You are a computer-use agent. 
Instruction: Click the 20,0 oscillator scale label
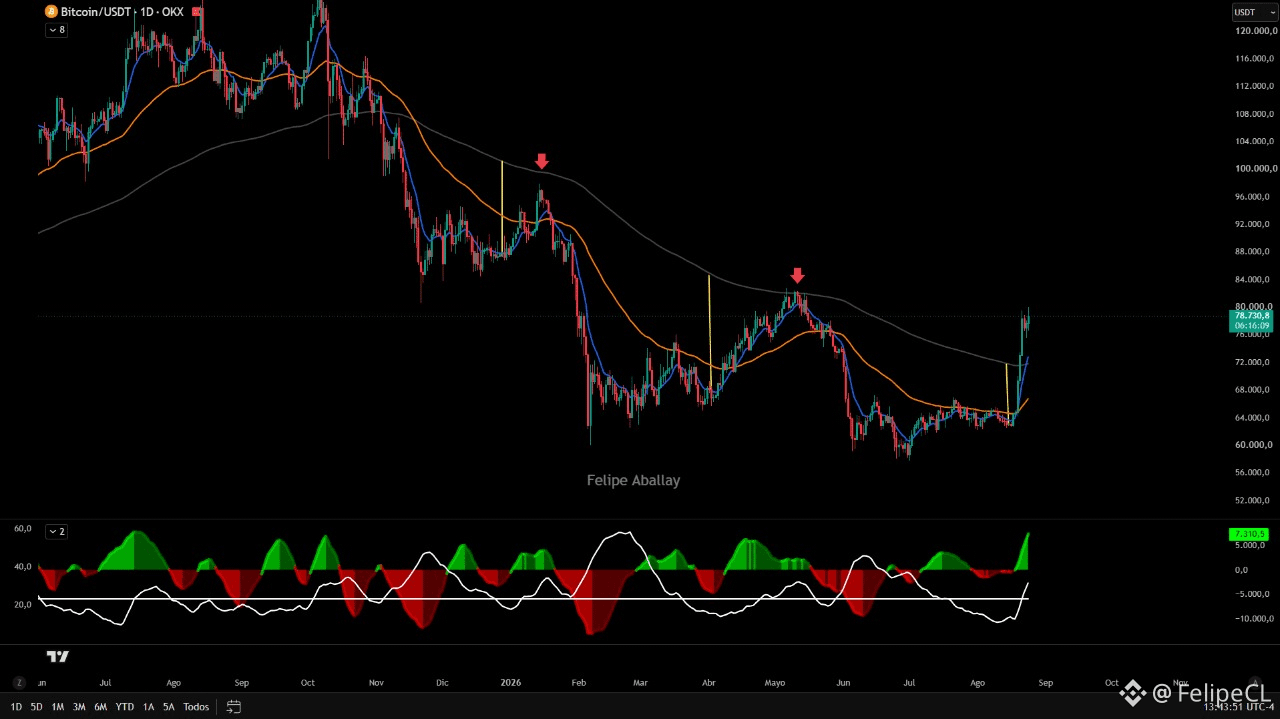tap(22, 604)
